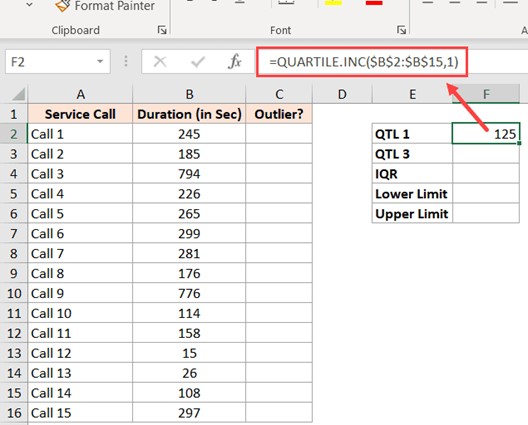Select cell F2 showing 125

tap(486, 134)
